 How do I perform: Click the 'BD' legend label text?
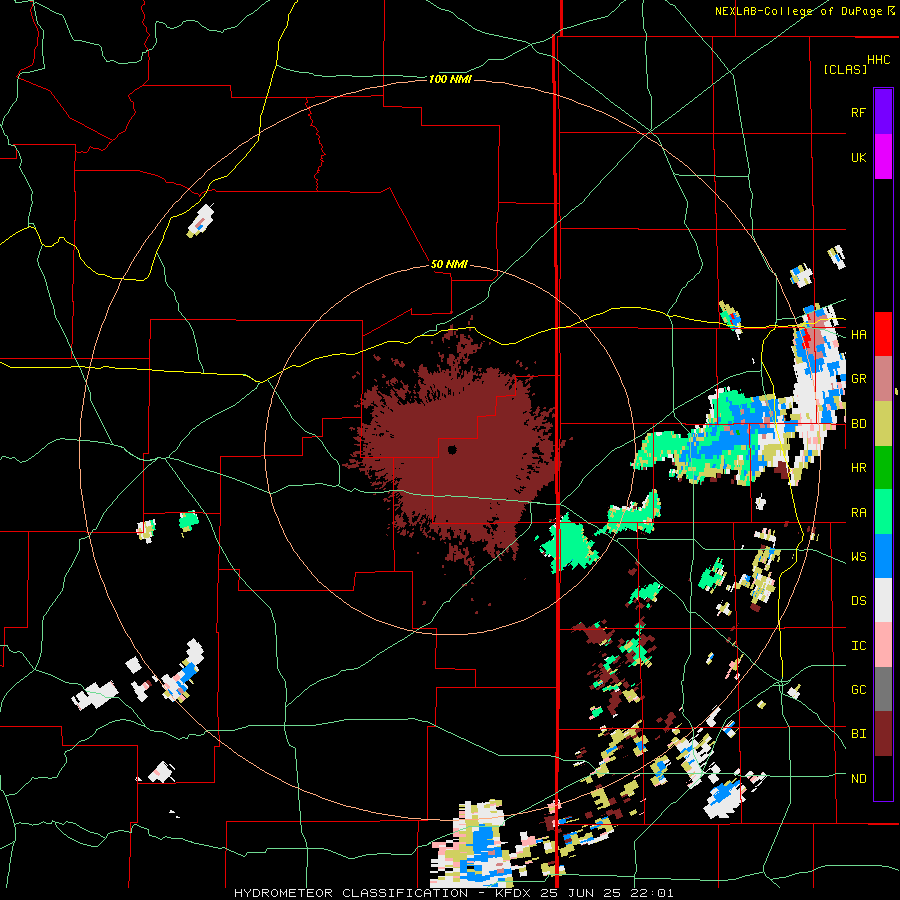point(858,424)
